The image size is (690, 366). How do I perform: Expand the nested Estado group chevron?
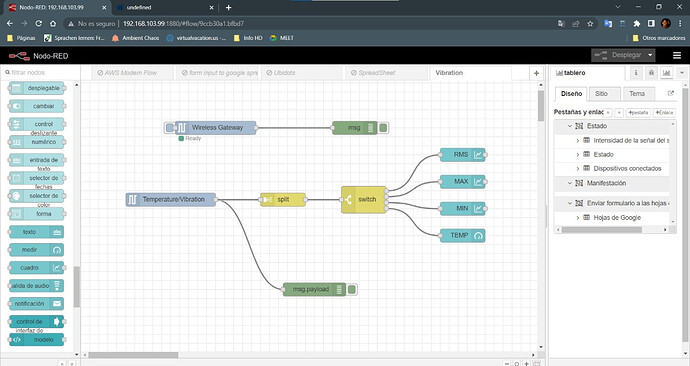tap(578, 154)
